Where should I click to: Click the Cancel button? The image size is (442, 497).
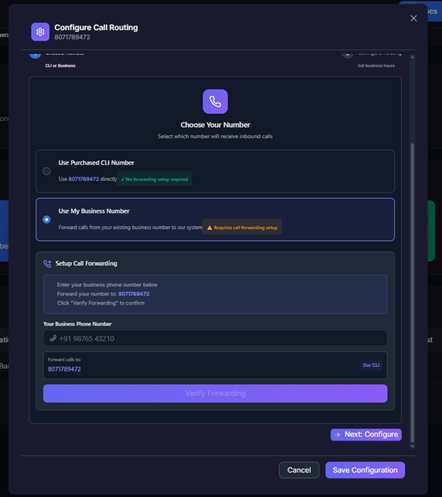point(299,470)
